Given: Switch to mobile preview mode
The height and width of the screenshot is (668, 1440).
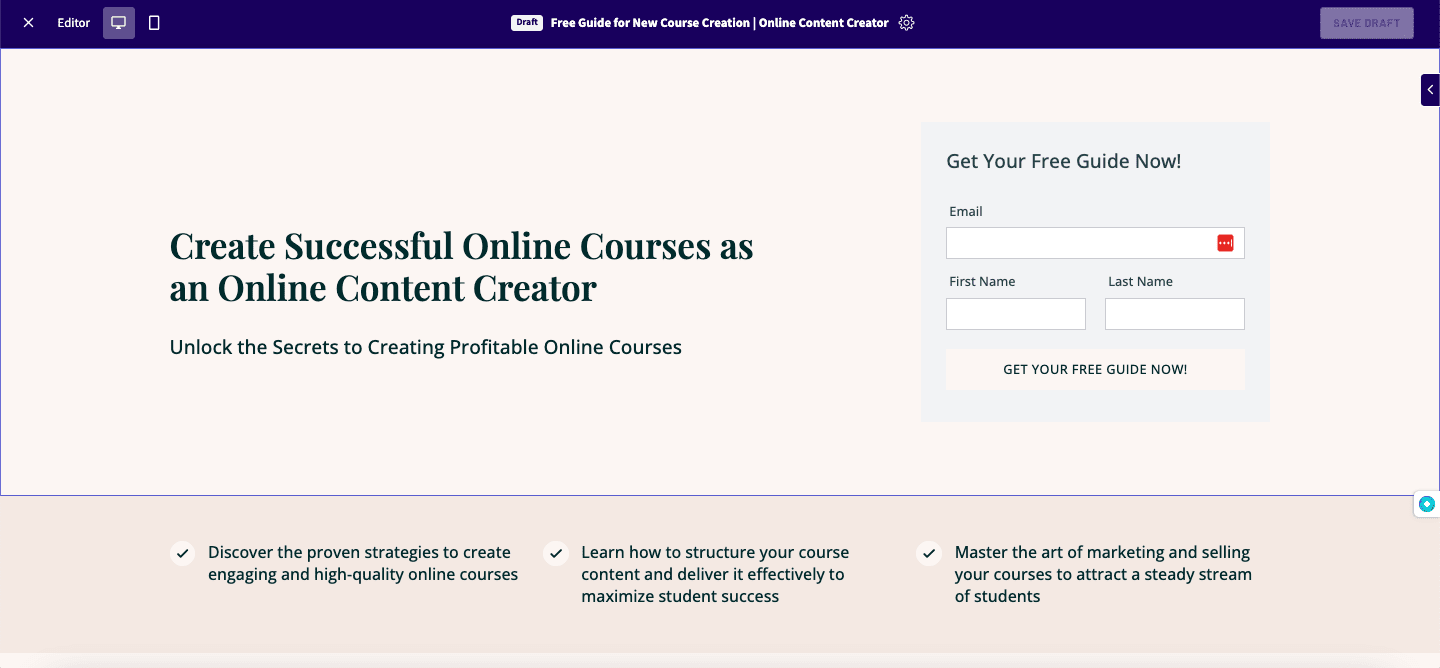Looking at the screenshot, I should tap(153, 22).
